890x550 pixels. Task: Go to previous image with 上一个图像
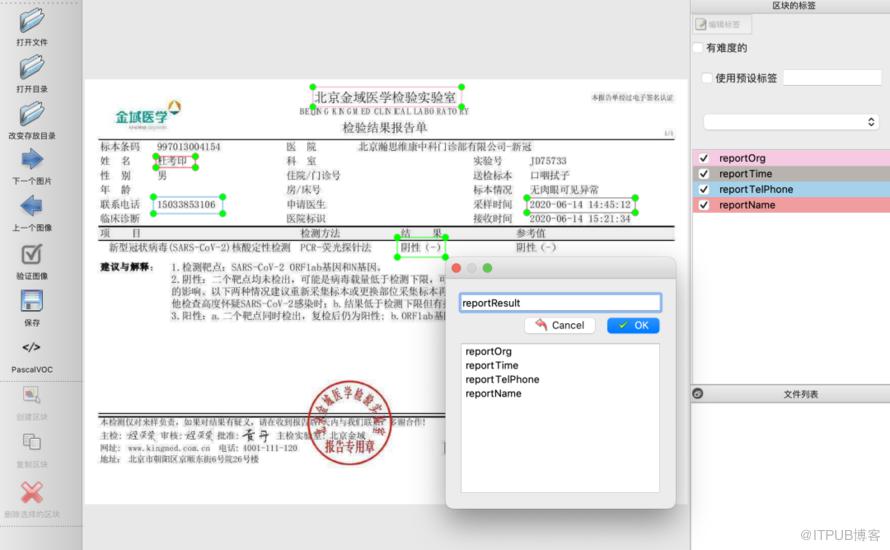[32, 206]
